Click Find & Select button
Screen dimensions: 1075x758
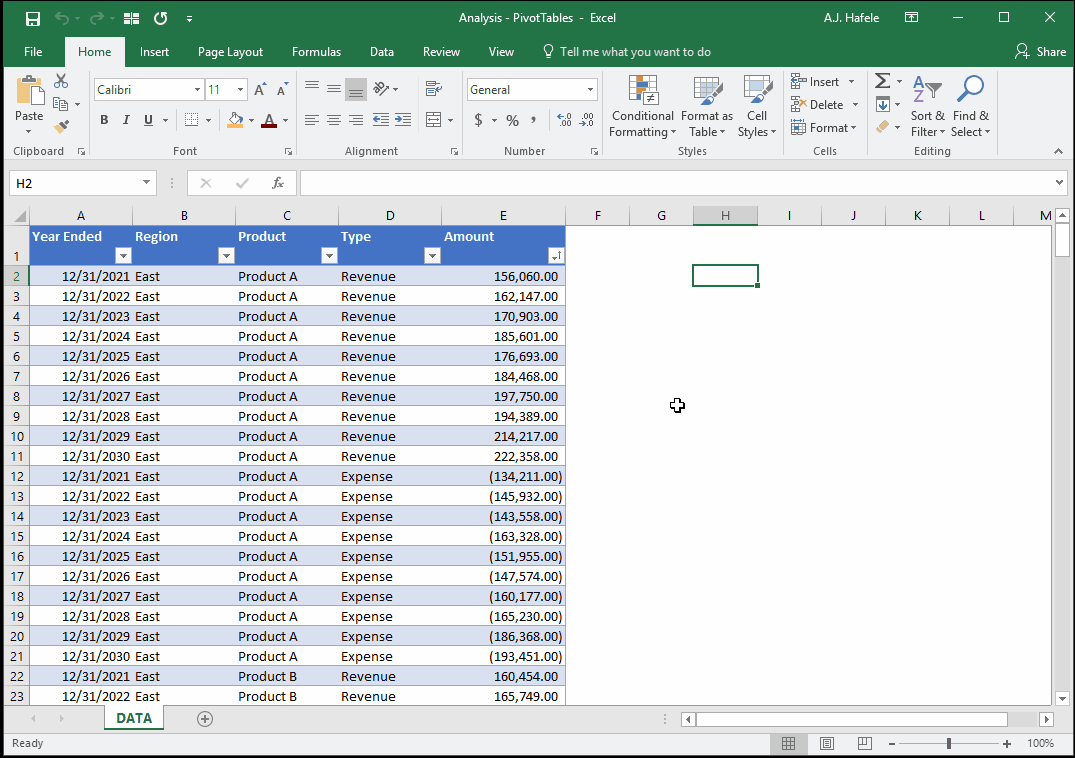tap(970, 107)
